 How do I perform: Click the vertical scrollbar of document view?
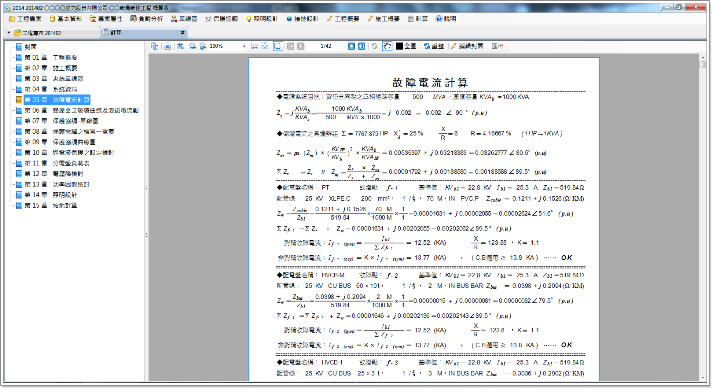click(703, 218)
